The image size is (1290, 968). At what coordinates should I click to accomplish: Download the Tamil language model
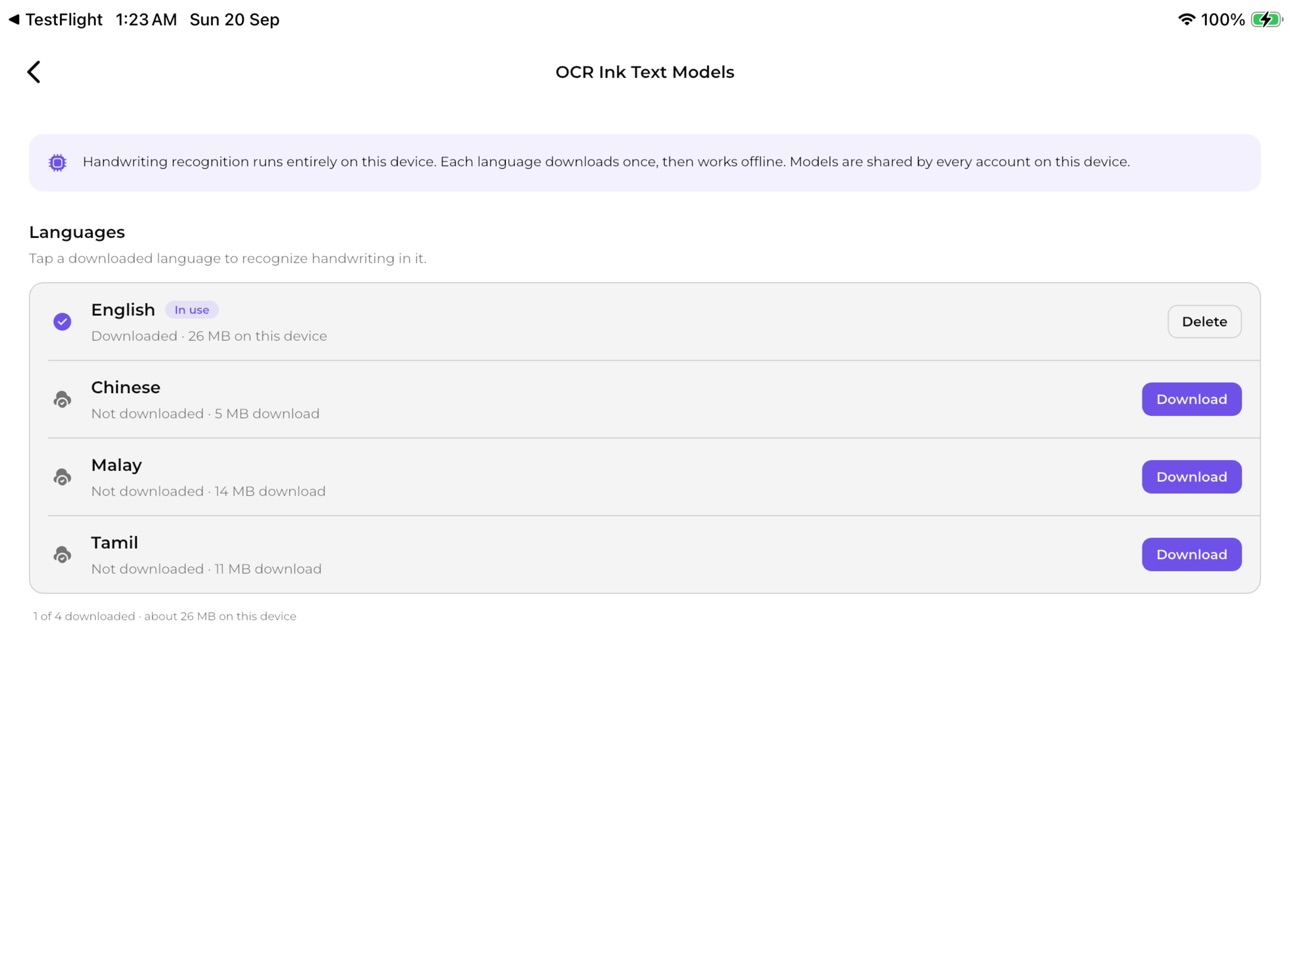(1191, 554)
